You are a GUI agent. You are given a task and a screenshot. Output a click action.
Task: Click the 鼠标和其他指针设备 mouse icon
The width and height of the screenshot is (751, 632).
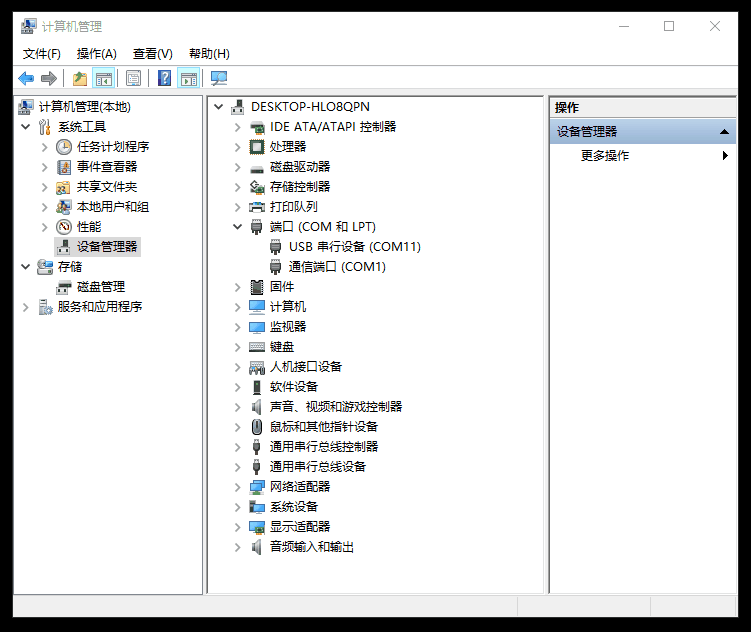click(257, 427)
